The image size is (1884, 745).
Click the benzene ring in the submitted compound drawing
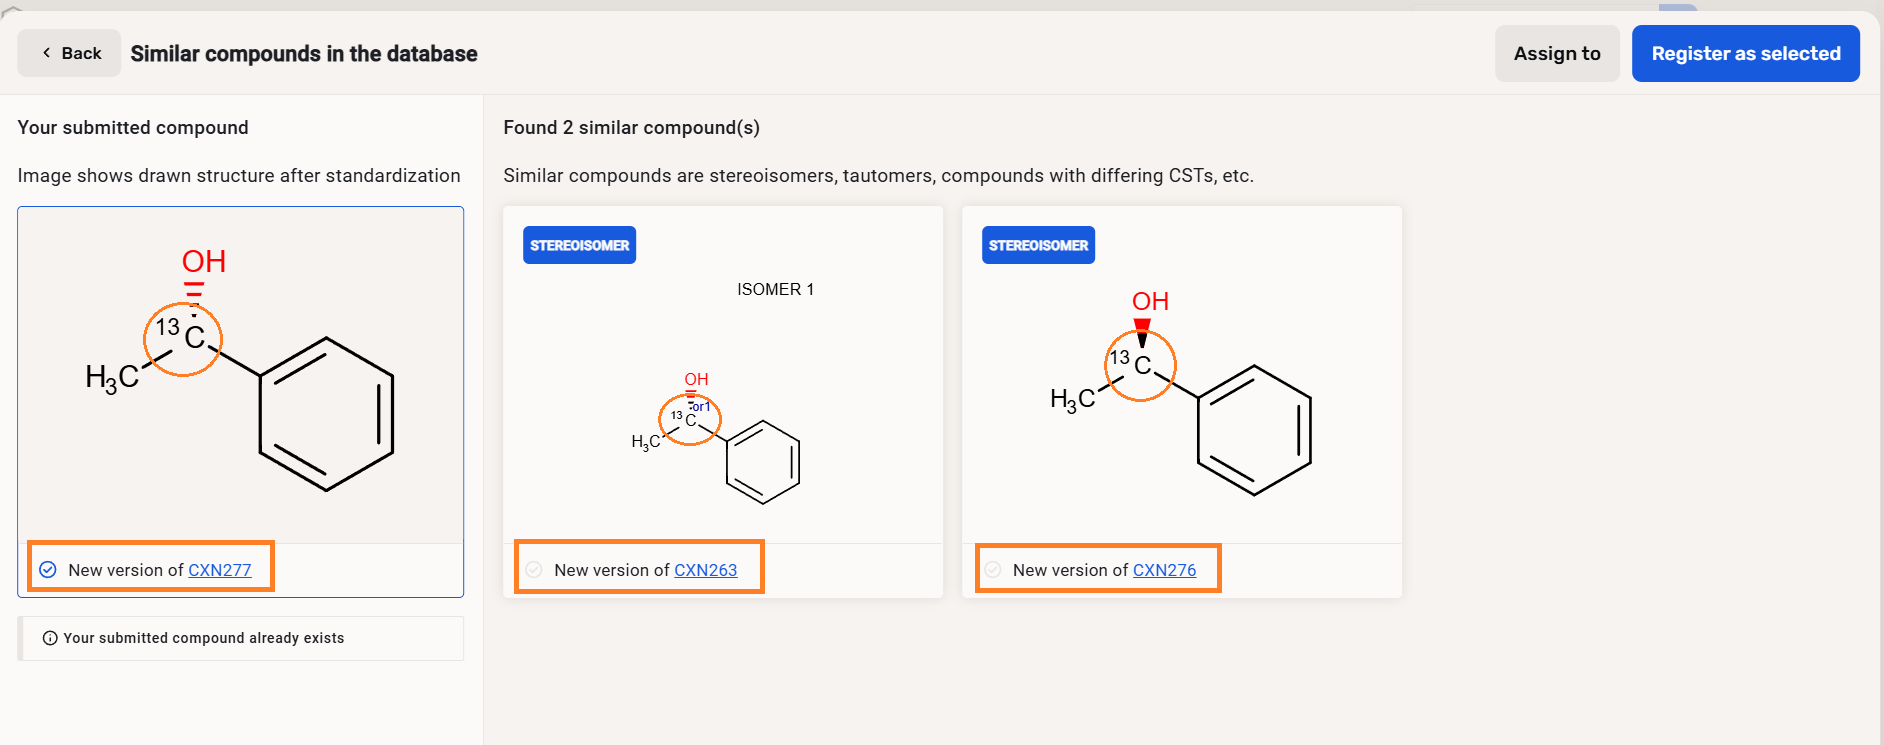[x=326, y=414]
